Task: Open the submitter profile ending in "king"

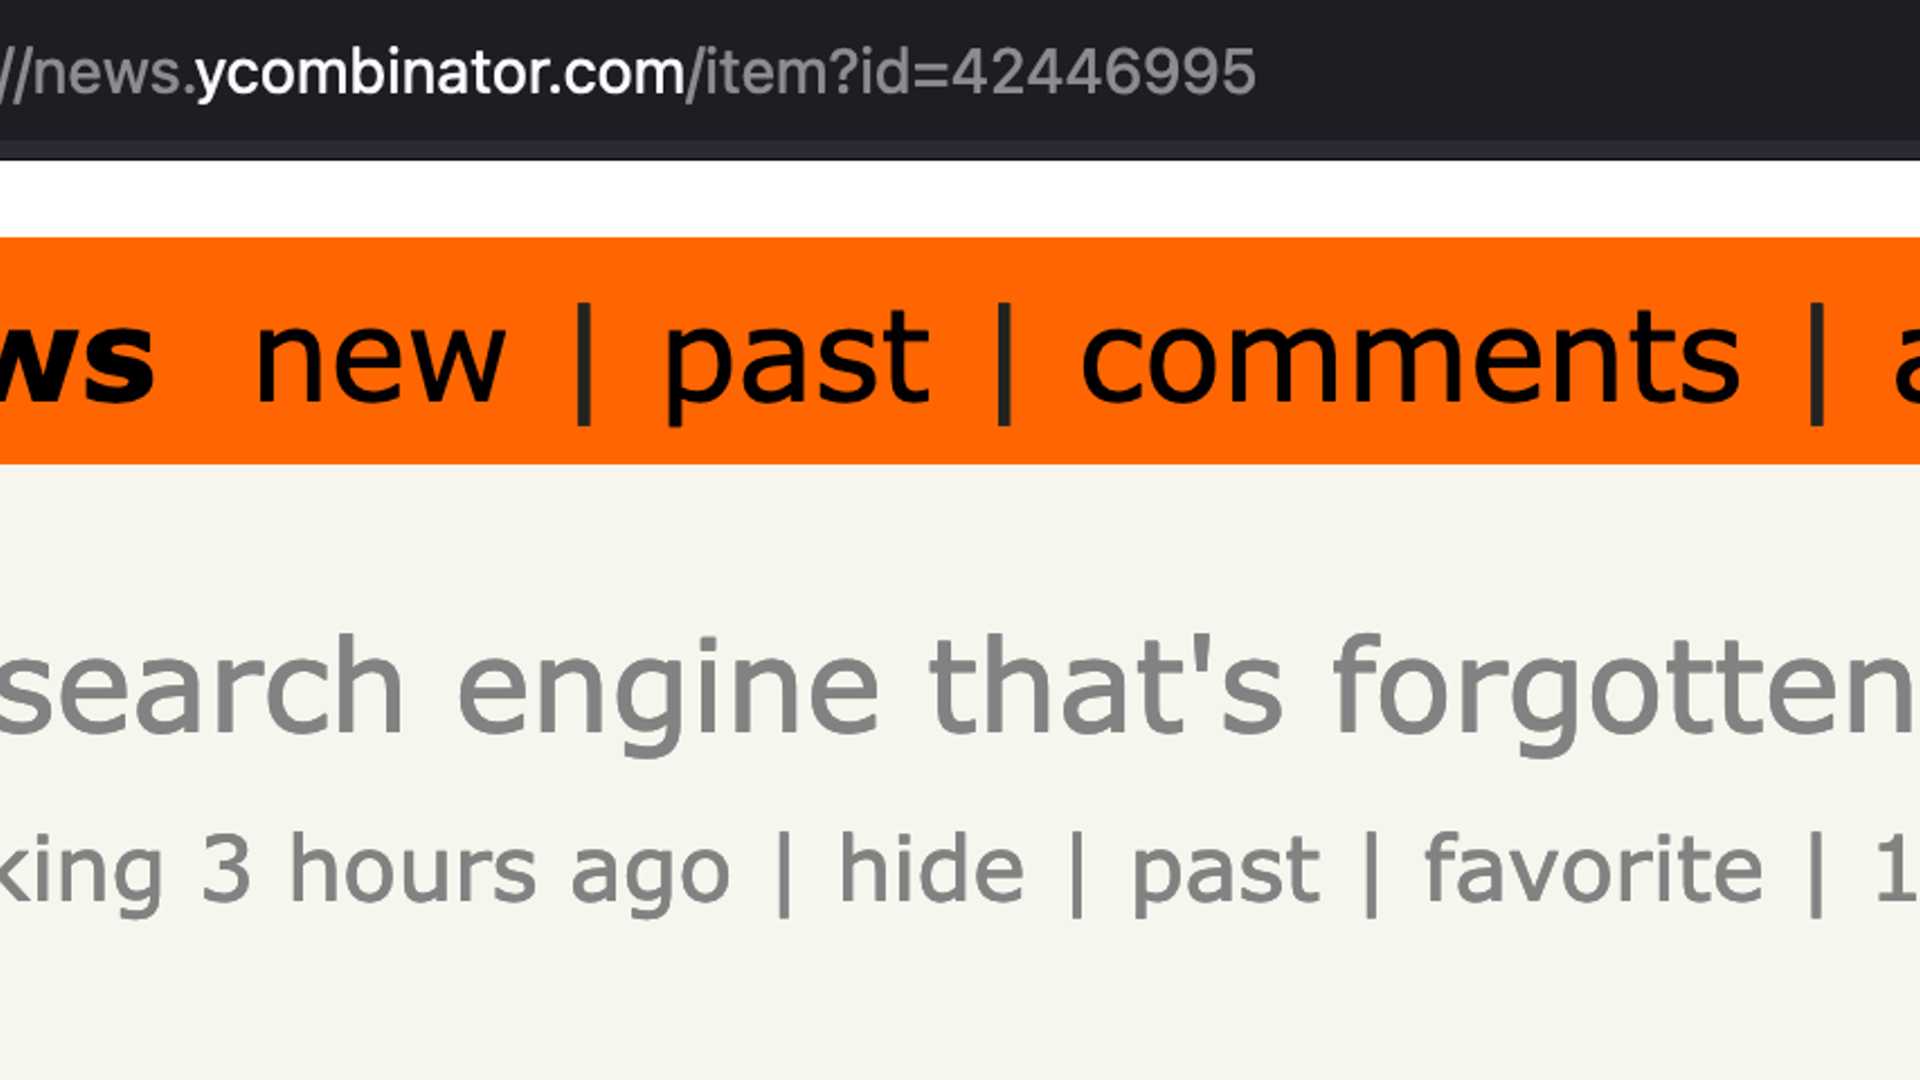Action: (80, 872)
